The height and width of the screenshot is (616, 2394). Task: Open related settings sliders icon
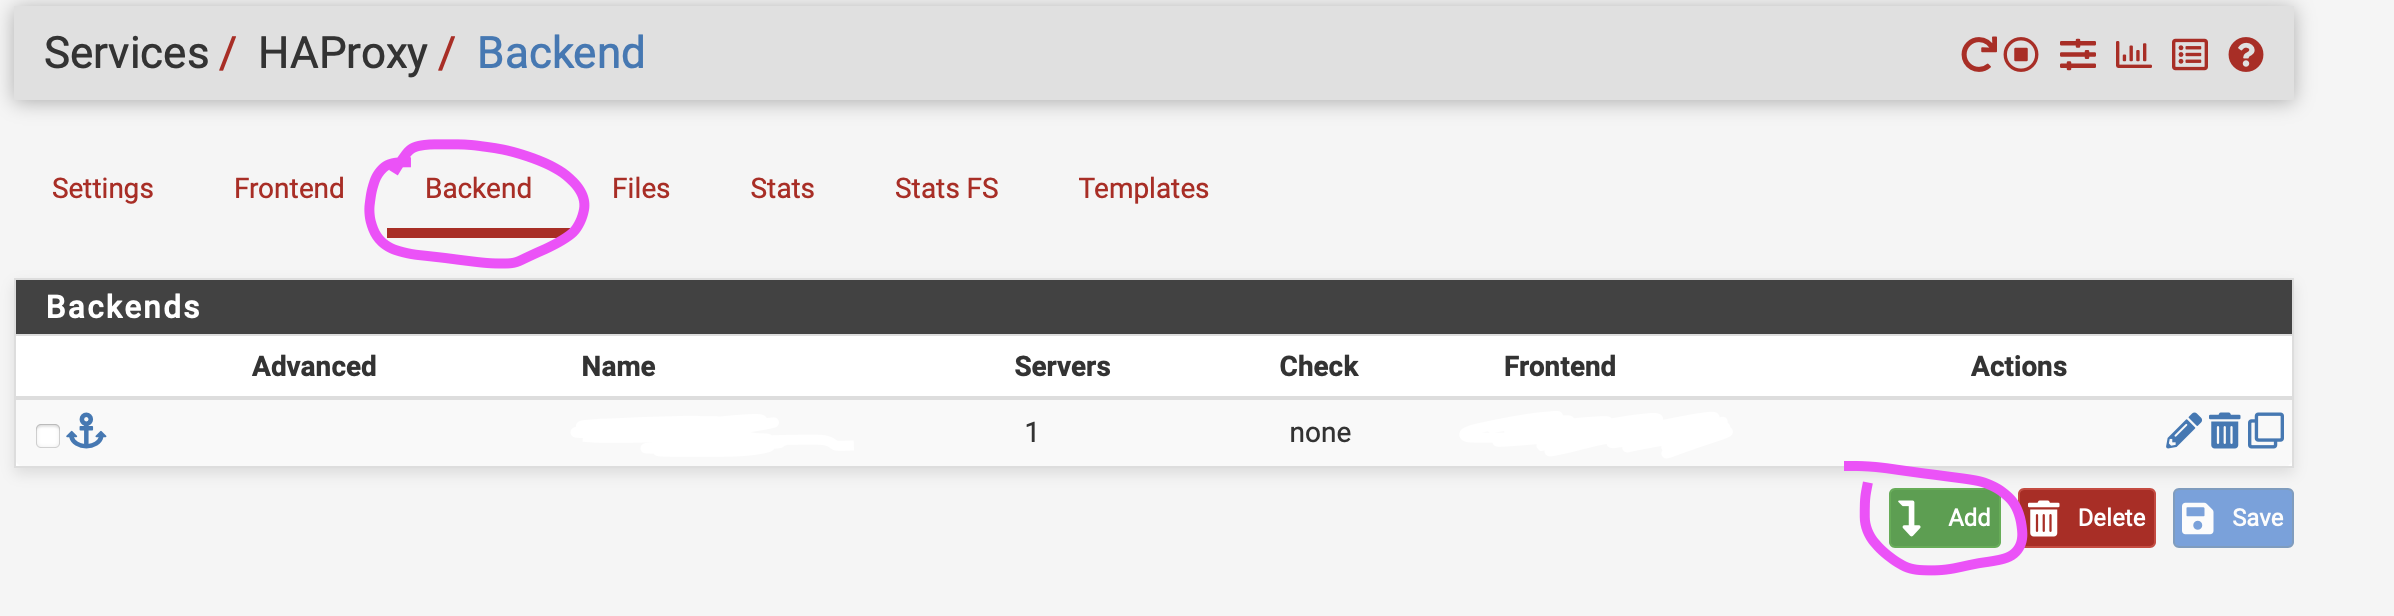(2077, 54)
